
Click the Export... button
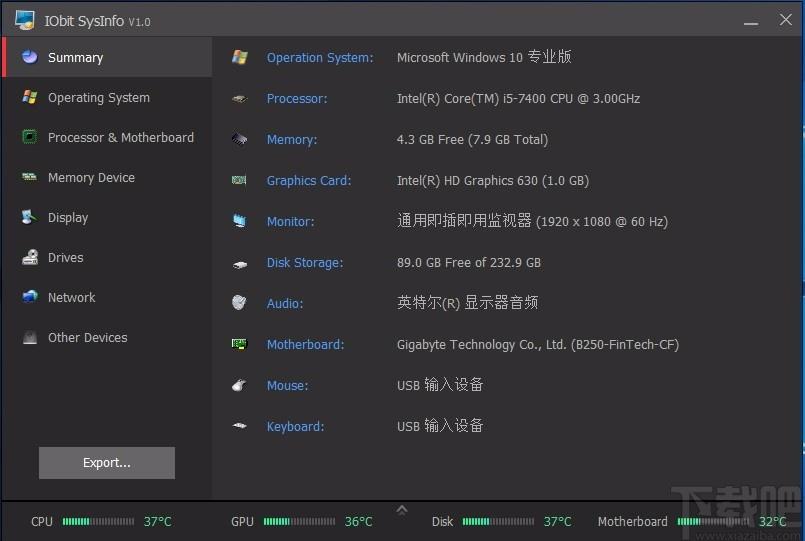click(x=107, y=462)
